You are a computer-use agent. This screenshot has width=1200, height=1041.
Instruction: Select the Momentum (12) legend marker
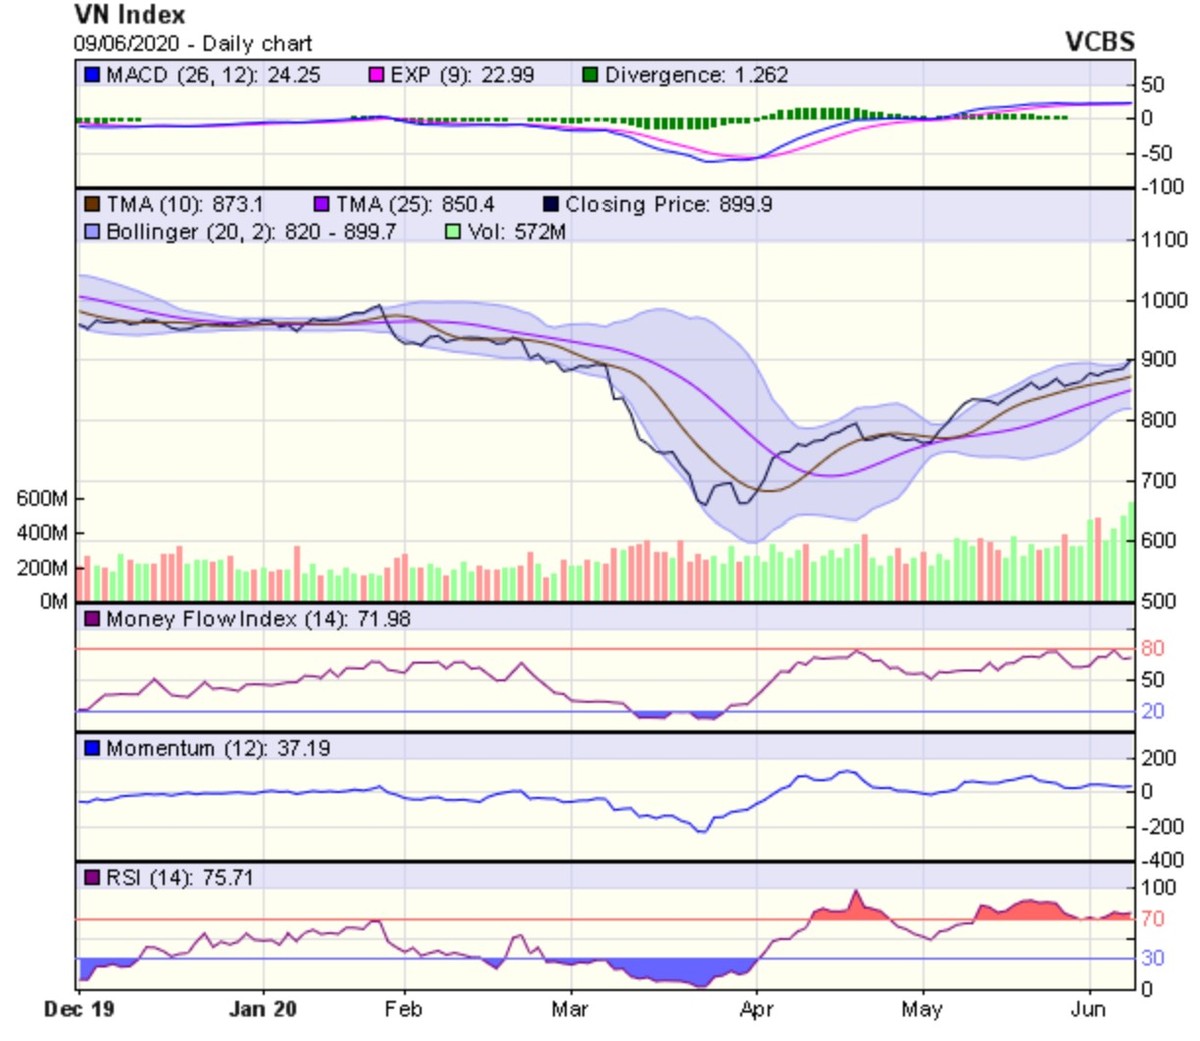coord(93,749)
